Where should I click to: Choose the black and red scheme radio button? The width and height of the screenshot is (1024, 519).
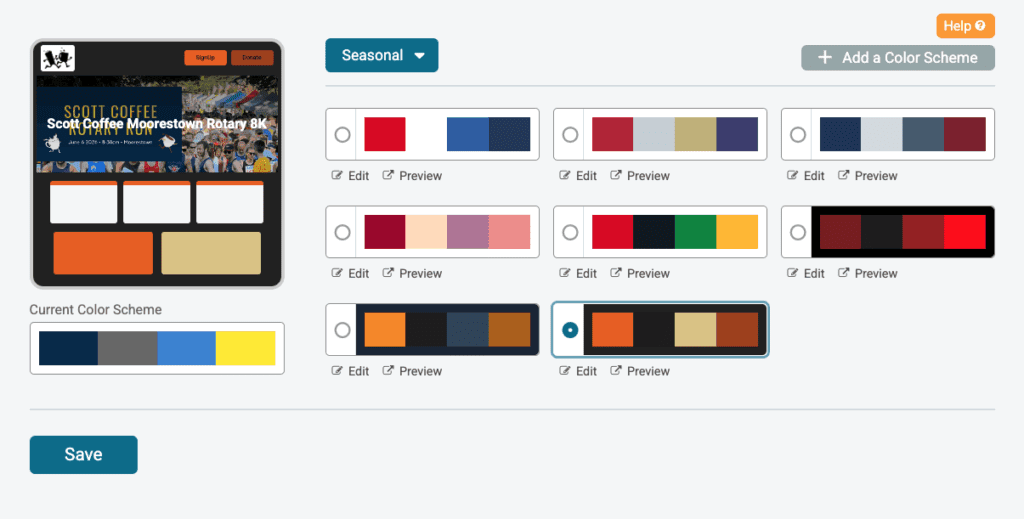pyautogui.click(x=798, y=232)
